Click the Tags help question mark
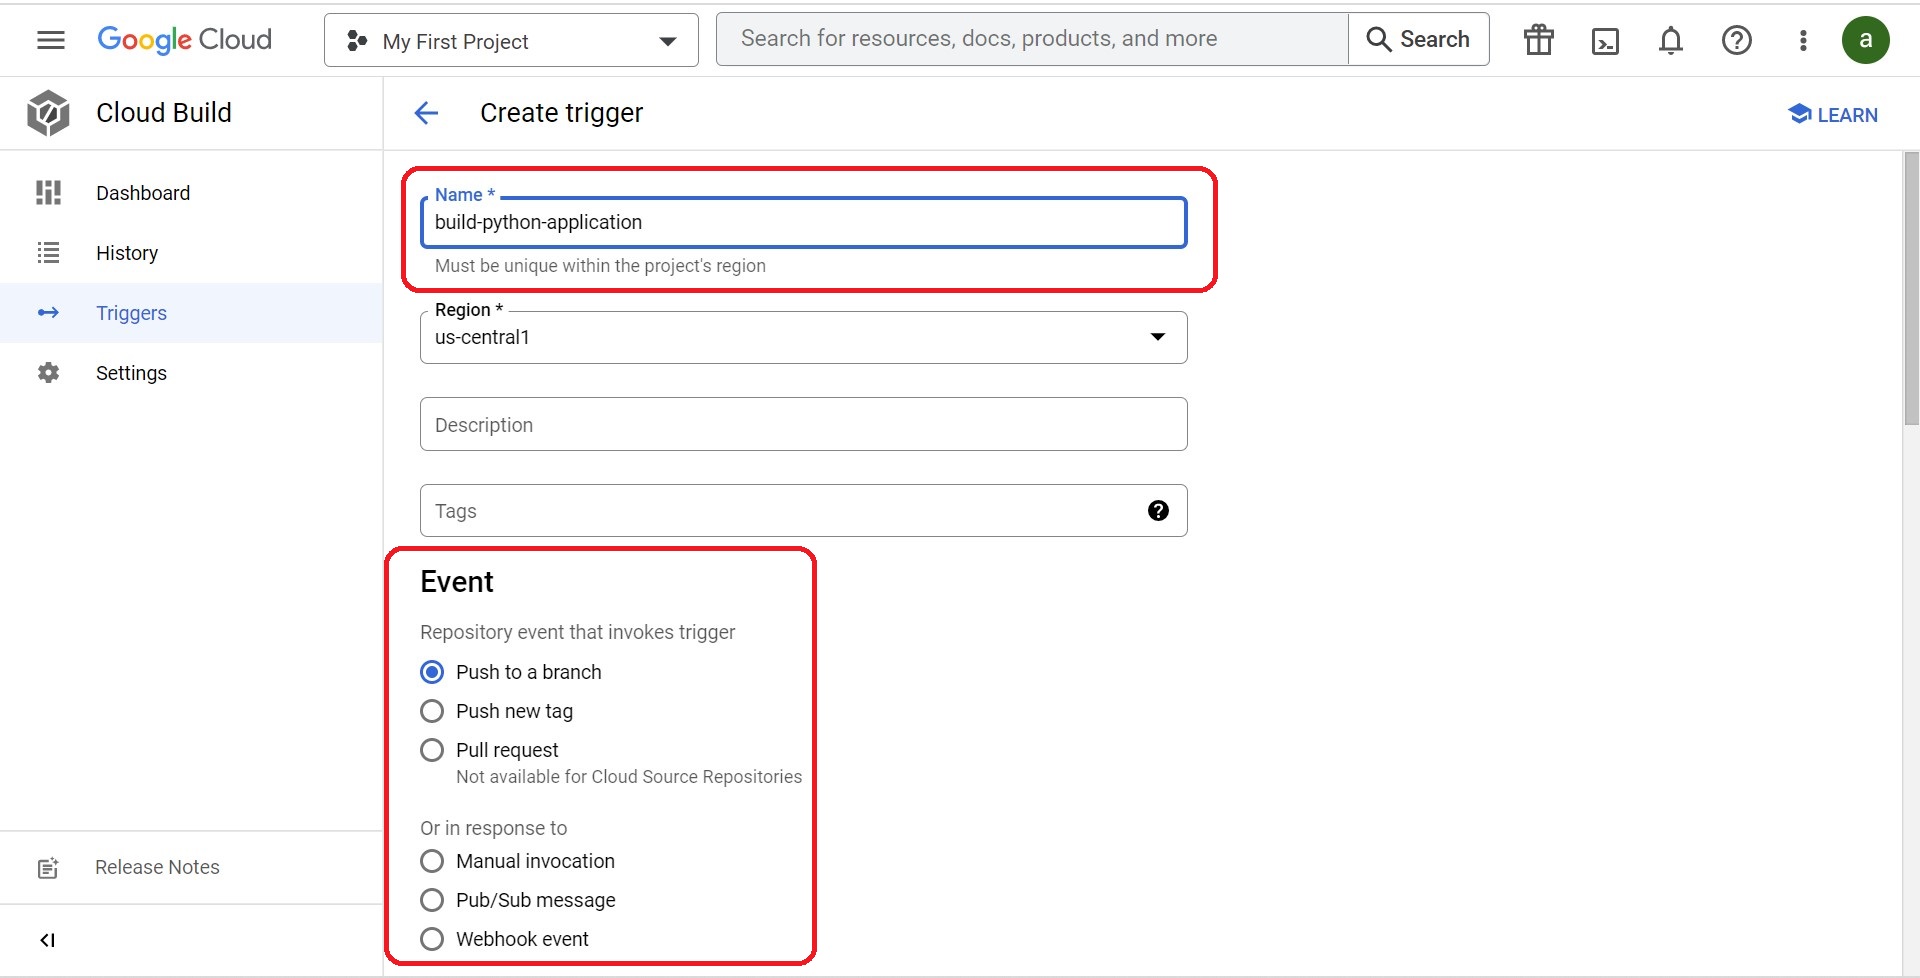Viewport: 1920px width, 978px height. 1159,510
